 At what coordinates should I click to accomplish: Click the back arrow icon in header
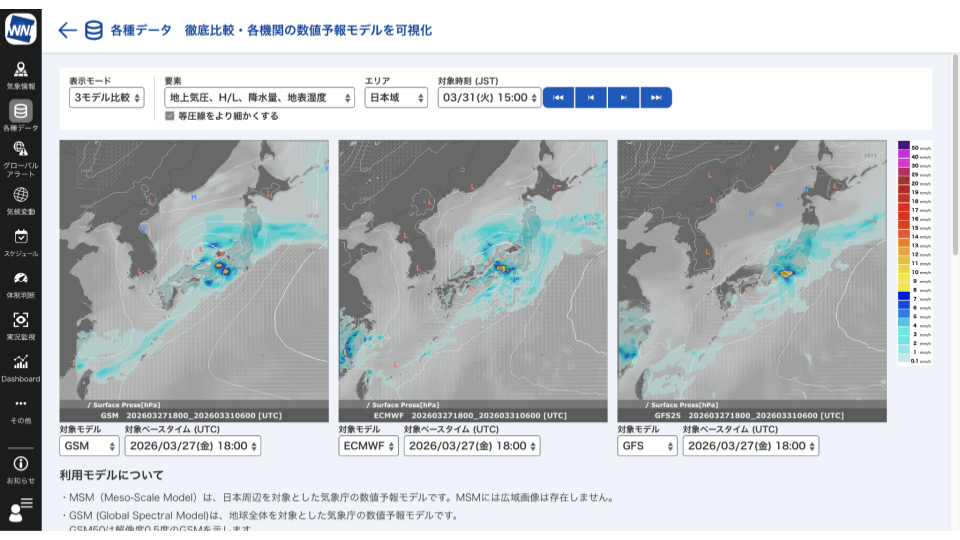click(x=67, y=30)
